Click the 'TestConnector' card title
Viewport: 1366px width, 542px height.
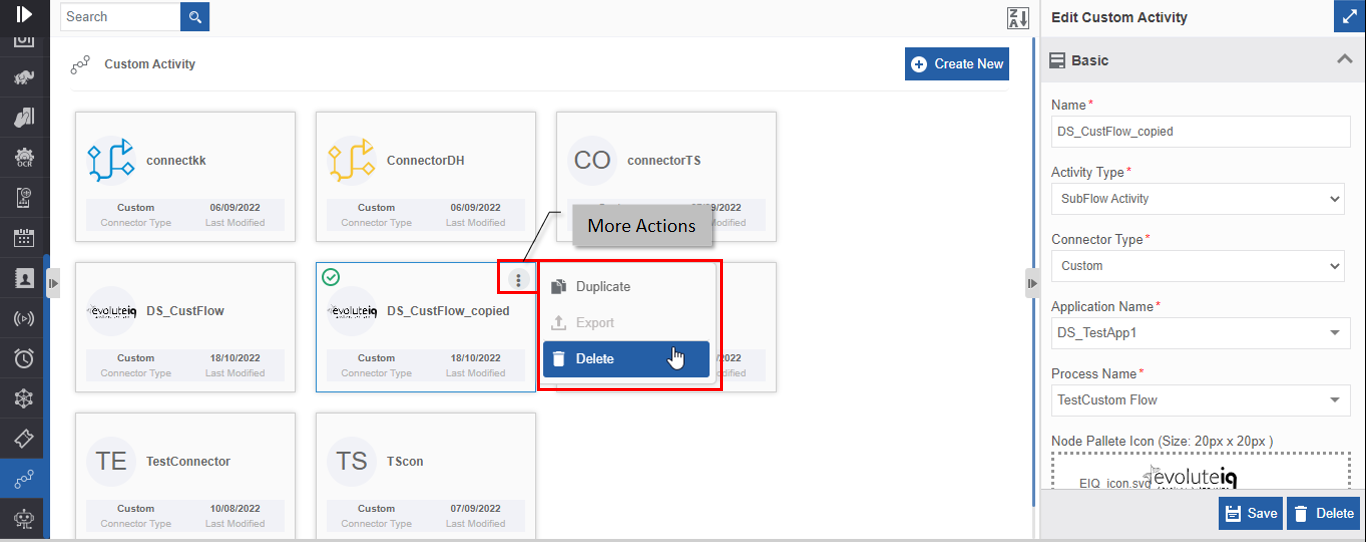(188, 461)
